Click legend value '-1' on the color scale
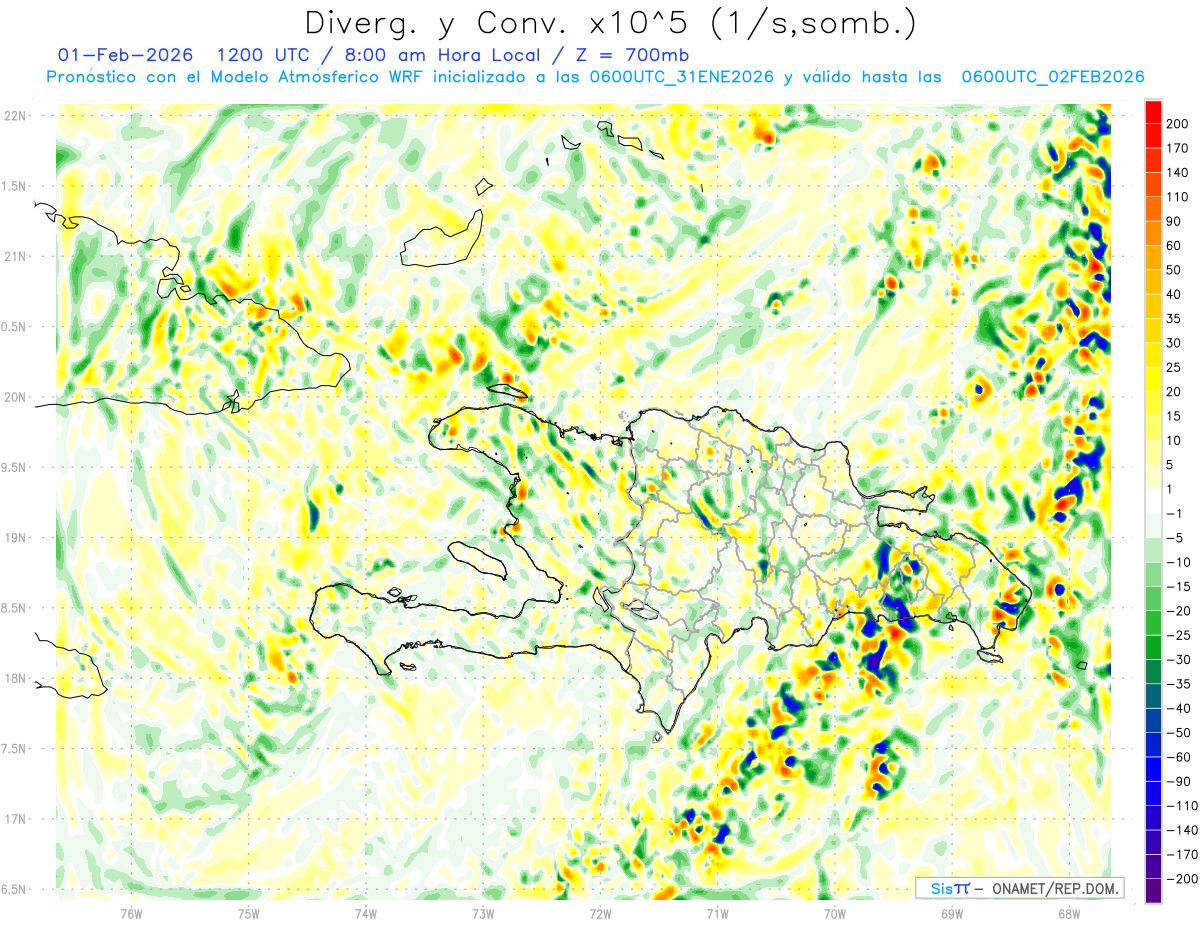Screen dimensions: 1200x927 click(x=1174, y=514)
